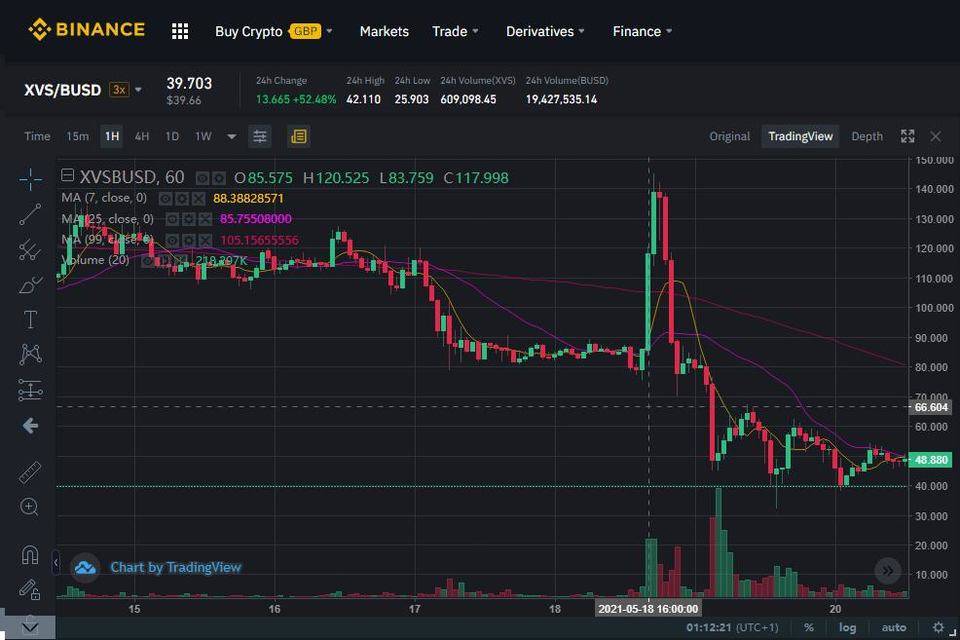This screenshot has width=960, height=640.
Task: Select the crosshair cursor tool
Action: [30, 179]
